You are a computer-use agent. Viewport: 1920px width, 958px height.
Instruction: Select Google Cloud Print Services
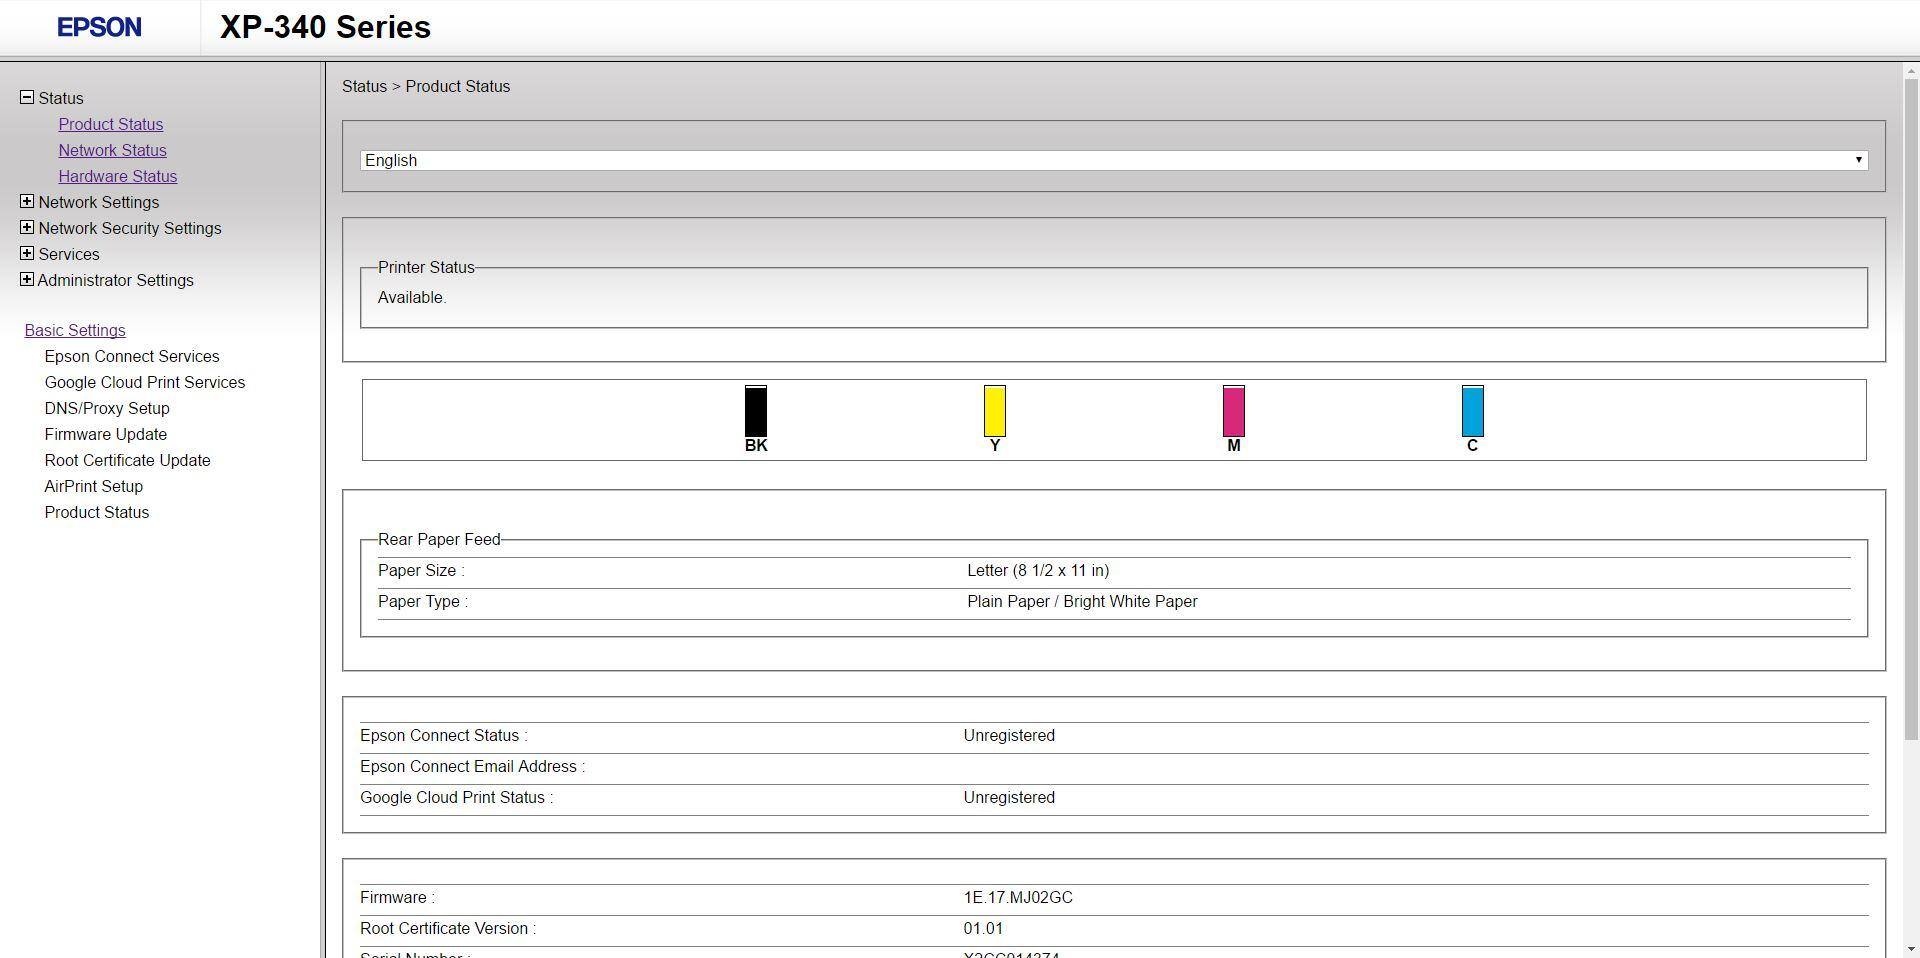point(145,382)
